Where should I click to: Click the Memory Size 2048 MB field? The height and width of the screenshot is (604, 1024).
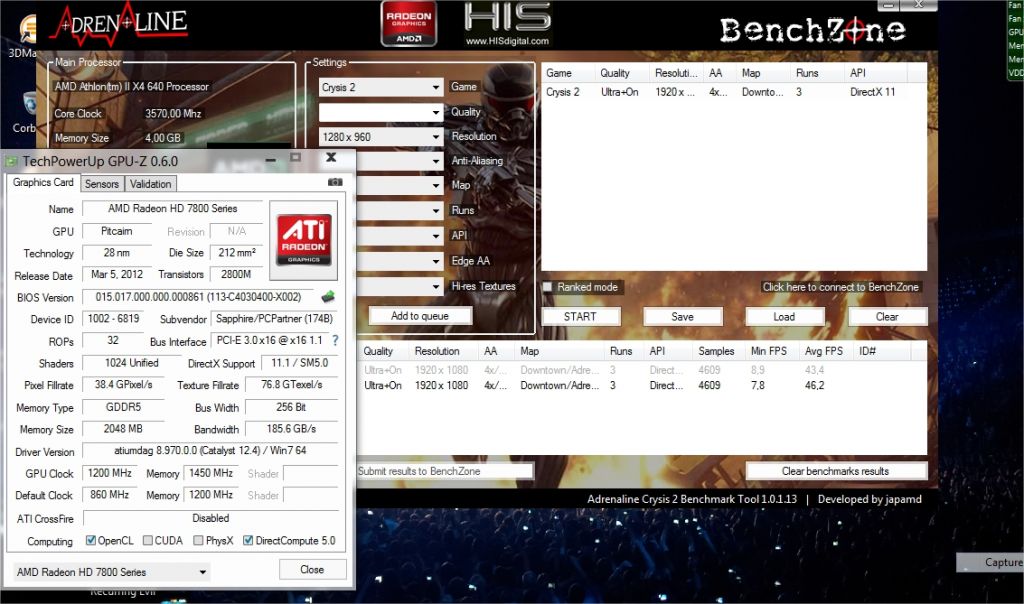point(123,429)
